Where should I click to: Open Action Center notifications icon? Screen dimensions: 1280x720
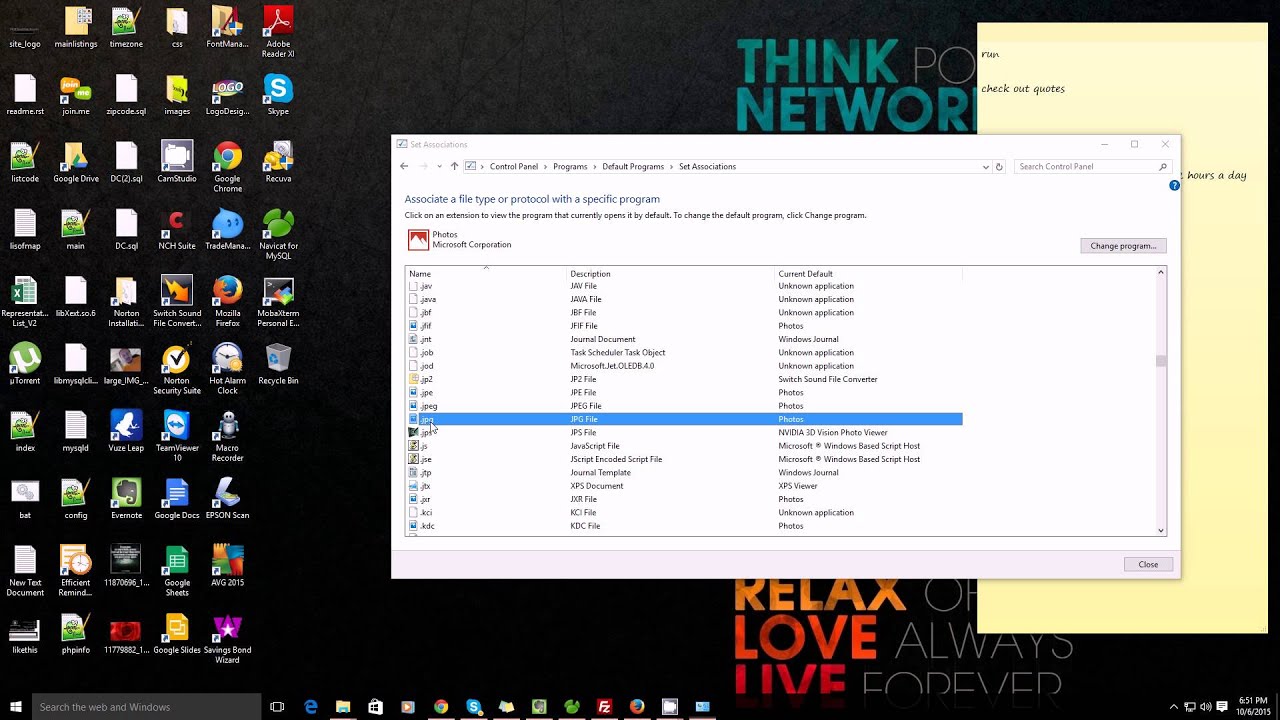click(1222, 707)
